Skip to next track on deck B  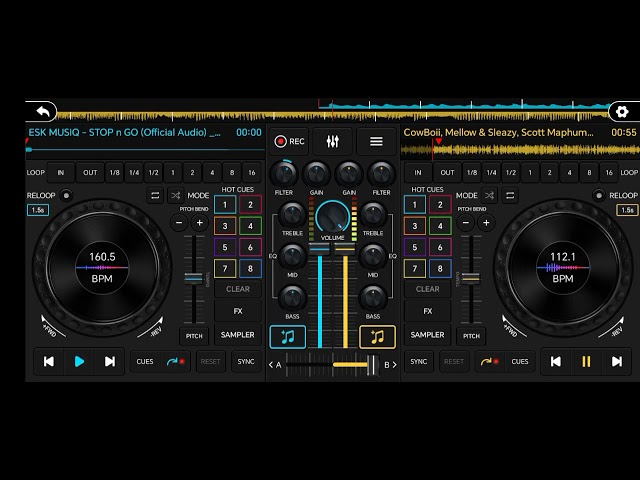coord(616,361)
